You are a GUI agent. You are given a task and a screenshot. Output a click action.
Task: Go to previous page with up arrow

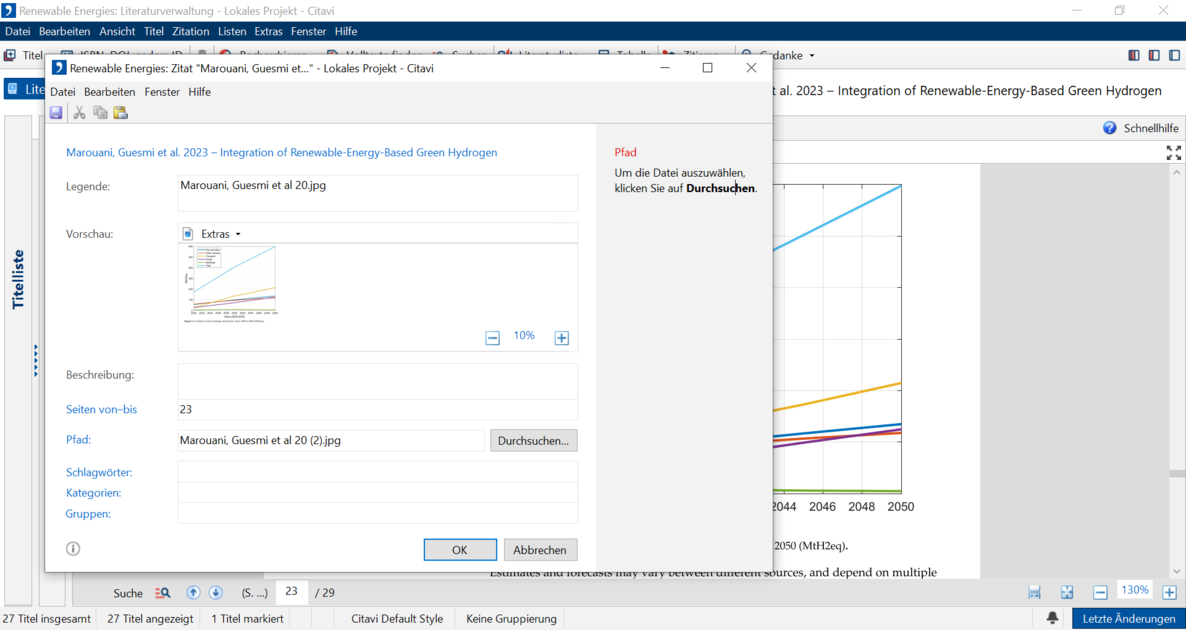[x=193, y=592]
